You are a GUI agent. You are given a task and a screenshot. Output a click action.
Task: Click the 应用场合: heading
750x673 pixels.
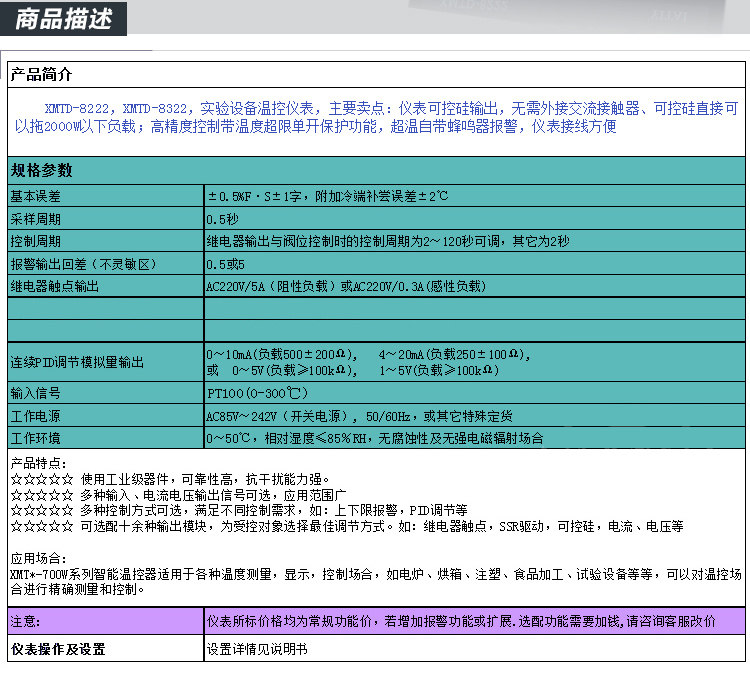pos(38,558)
